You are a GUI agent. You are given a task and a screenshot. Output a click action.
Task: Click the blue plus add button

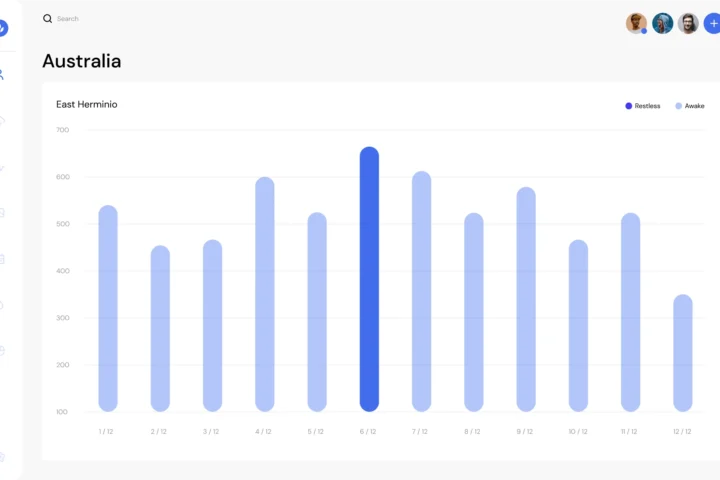click(711, 24)
